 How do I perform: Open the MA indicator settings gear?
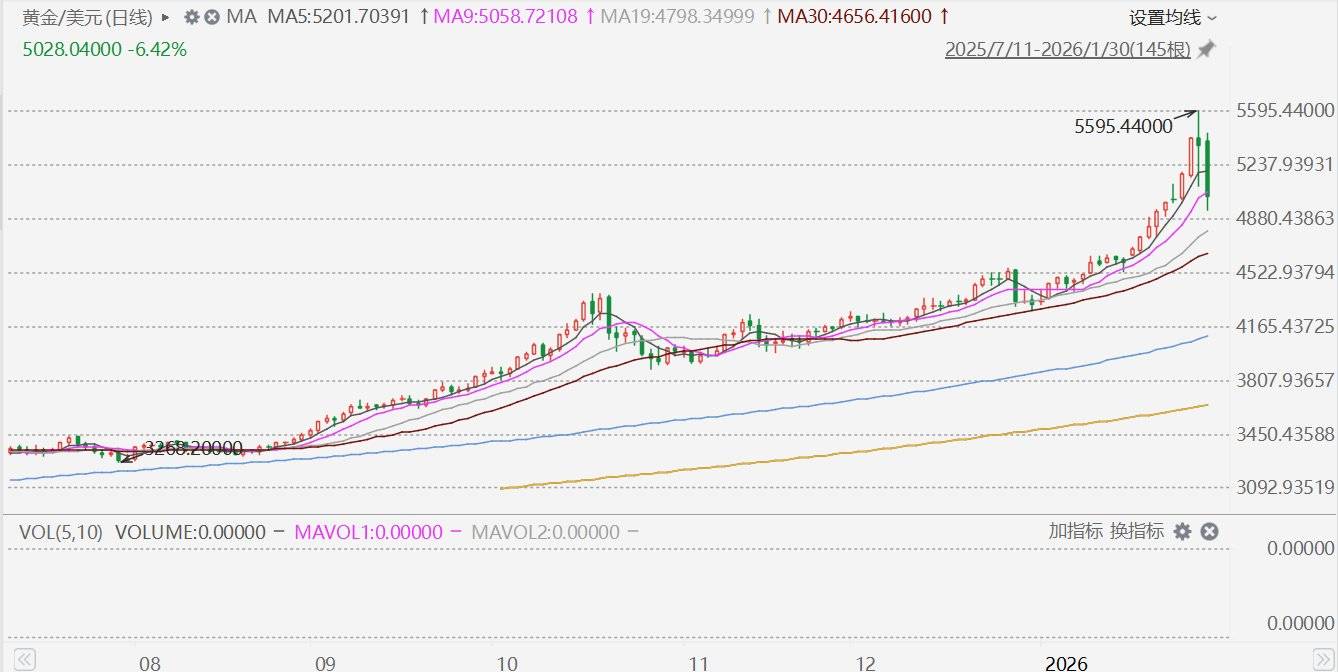click(192, 17)
